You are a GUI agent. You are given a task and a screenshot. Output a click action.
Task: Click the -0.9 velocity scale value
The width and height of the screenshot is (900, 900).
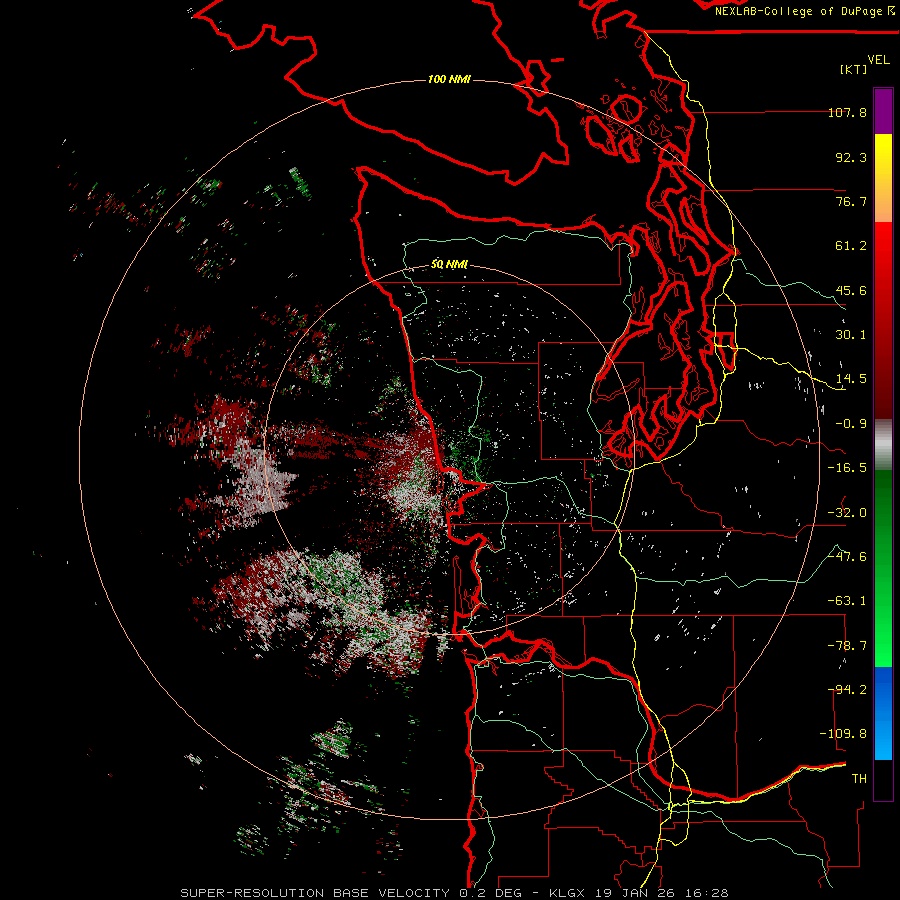pos(851,424)
